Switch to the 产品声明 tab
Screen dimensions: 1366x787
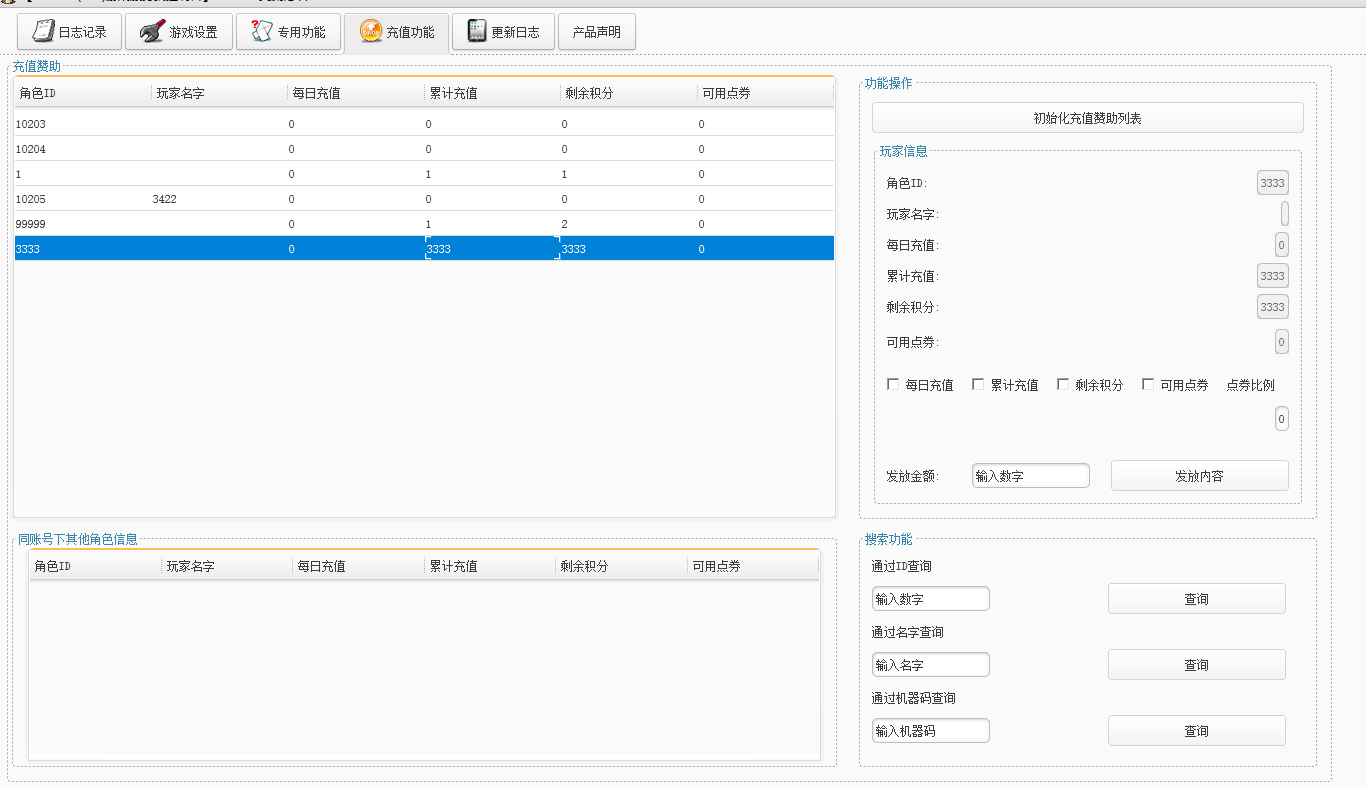point(597,32)
